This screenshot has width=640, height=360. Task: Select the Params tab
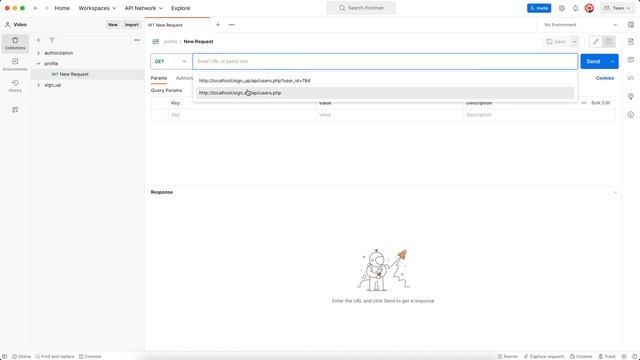159,78
